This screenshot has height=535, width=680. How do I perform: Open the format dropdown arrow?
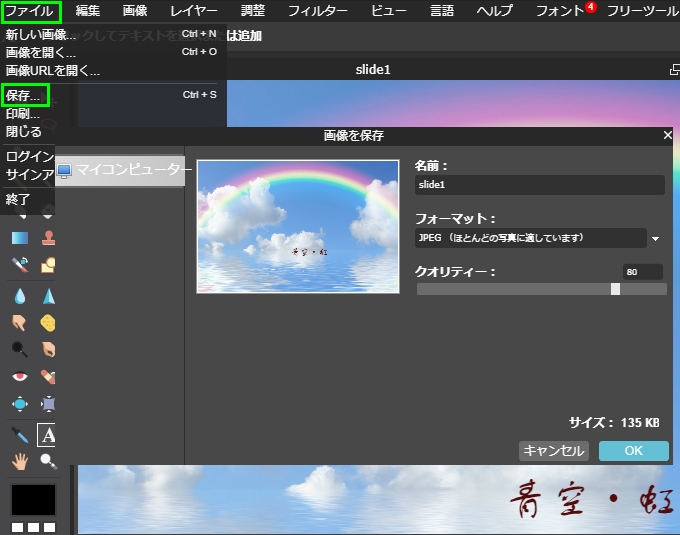point(656,239)
